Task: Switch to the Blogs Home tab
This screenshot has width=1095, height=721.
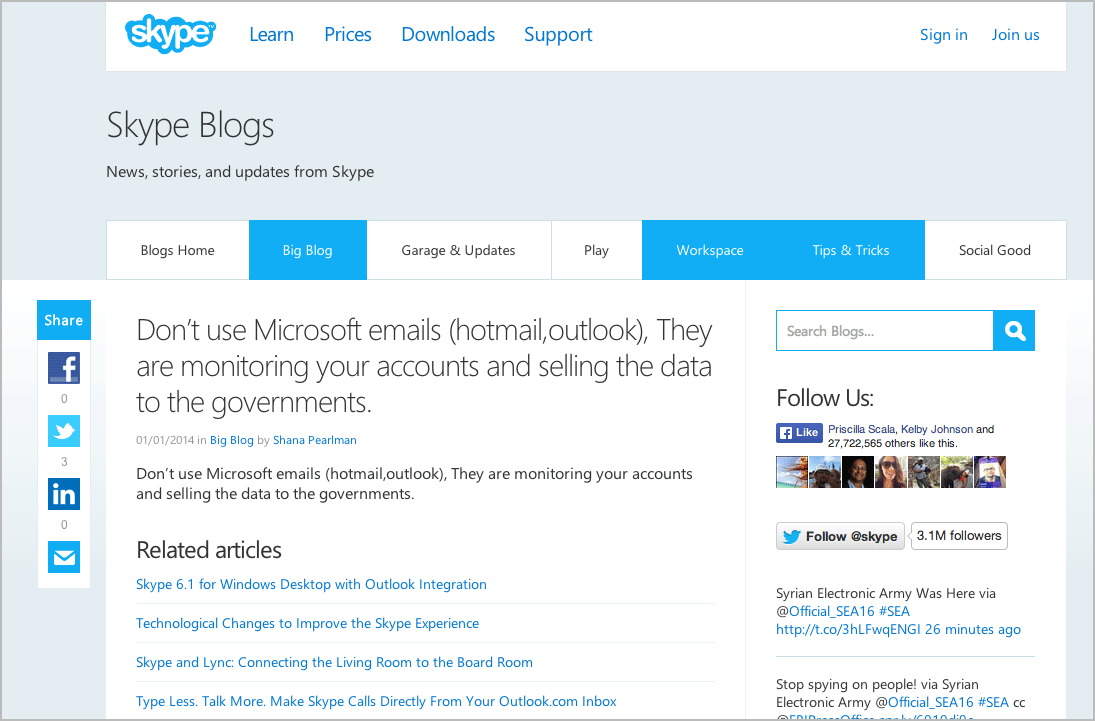Action: tap(177, 250)
